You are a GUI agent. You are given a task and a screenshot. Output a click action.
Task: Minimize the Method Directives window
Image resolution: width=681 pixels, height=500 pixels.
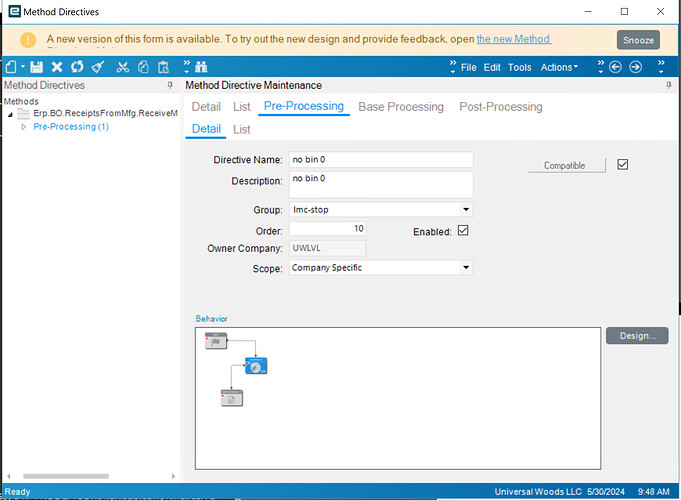click(x=588, y=12)
